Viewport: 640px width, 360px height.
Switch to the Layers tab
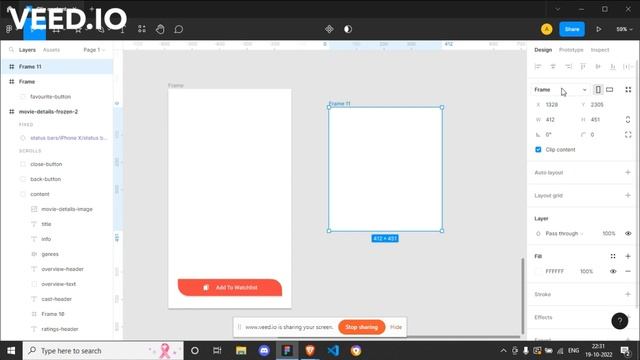pos(27,50)
